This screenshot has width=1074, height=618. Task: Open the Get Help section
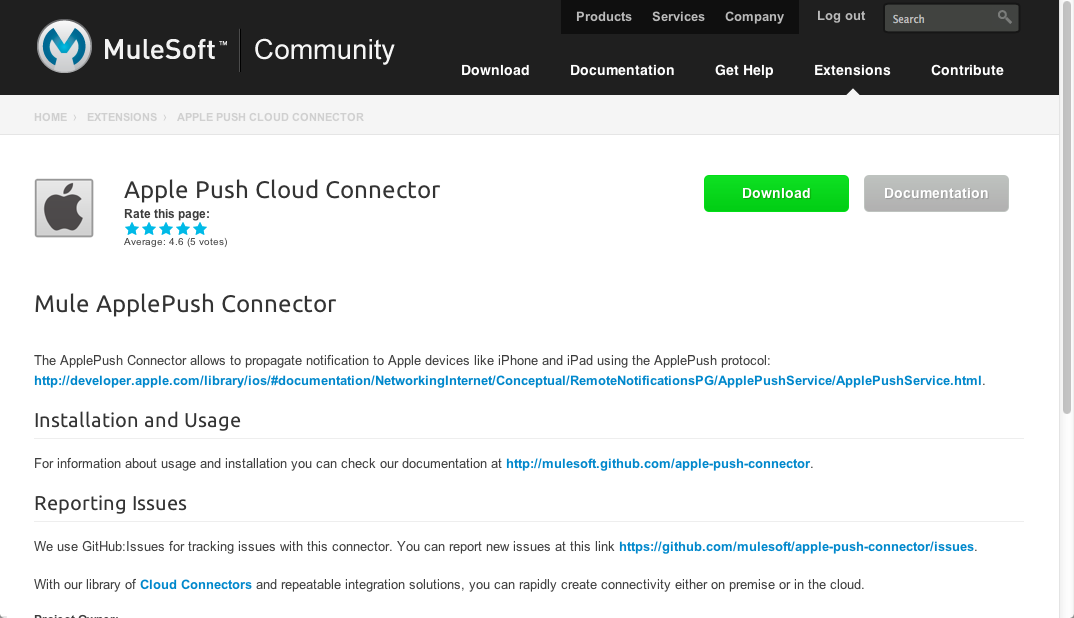coord(744,70)
